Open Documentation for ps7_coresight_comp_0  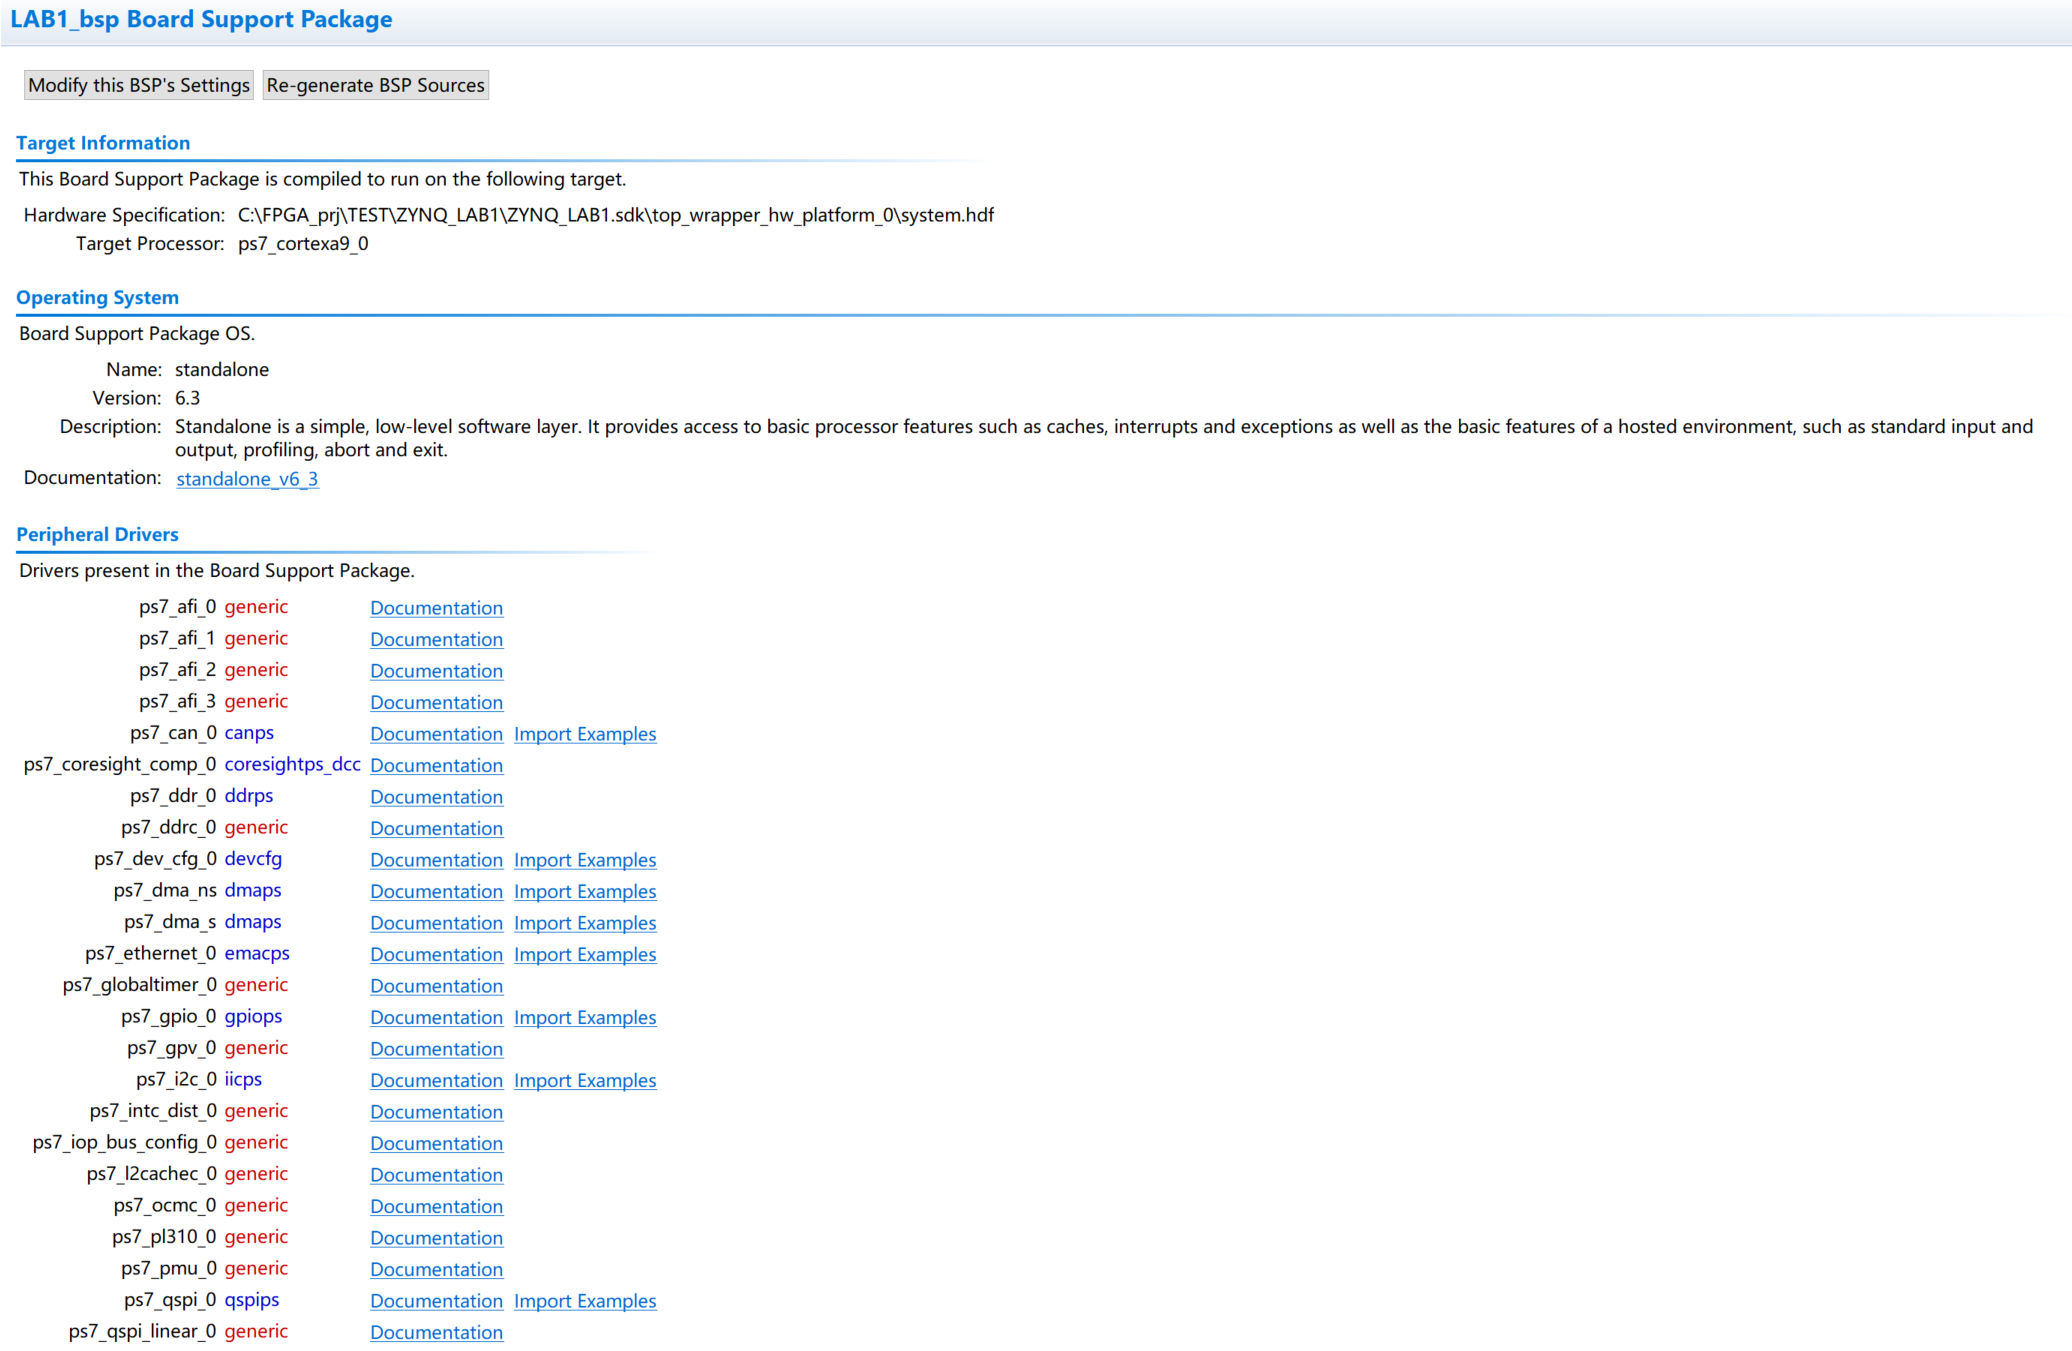[x=436, y=765]
